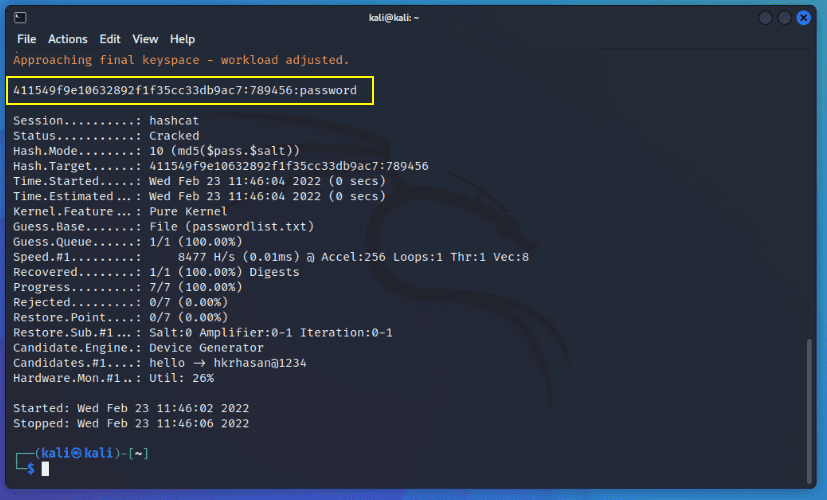Click the 'Candidates.#1' hello to hkrhasan@1234 line
The width and height of the screenshot is (827, 500).
[x=160, y=363]
